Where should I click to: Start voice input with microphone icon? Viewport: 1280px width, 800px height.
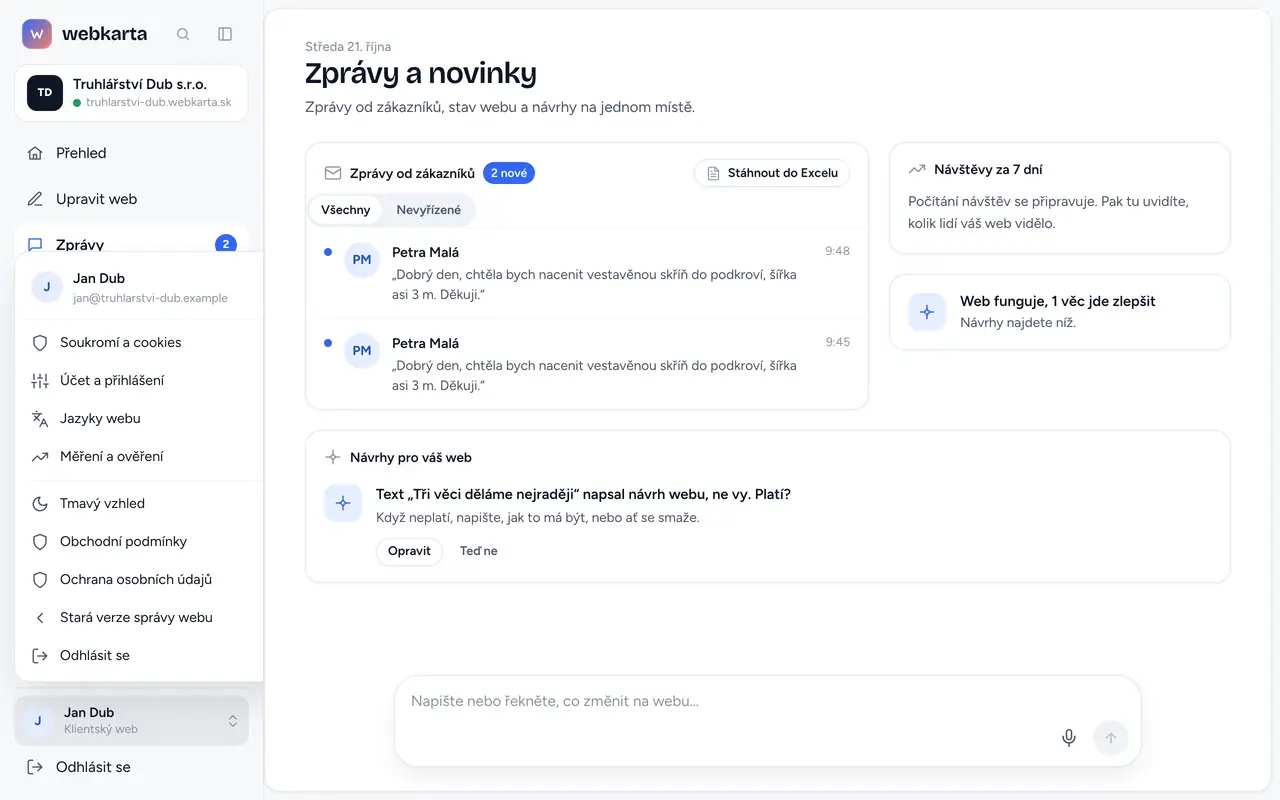pos(1069,738)
